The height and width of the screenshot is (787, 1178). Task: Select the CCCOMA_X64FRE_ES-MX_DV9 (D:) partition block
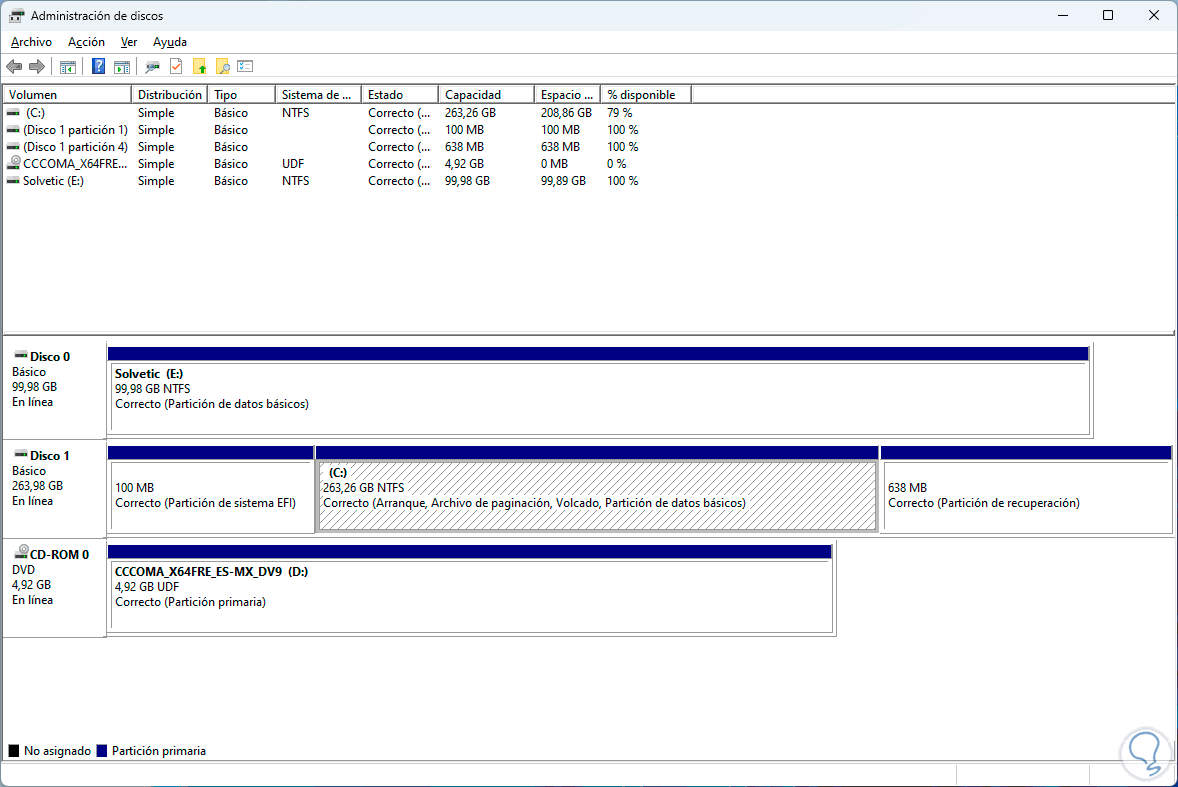pyautogui.click(x=471, y=589)
